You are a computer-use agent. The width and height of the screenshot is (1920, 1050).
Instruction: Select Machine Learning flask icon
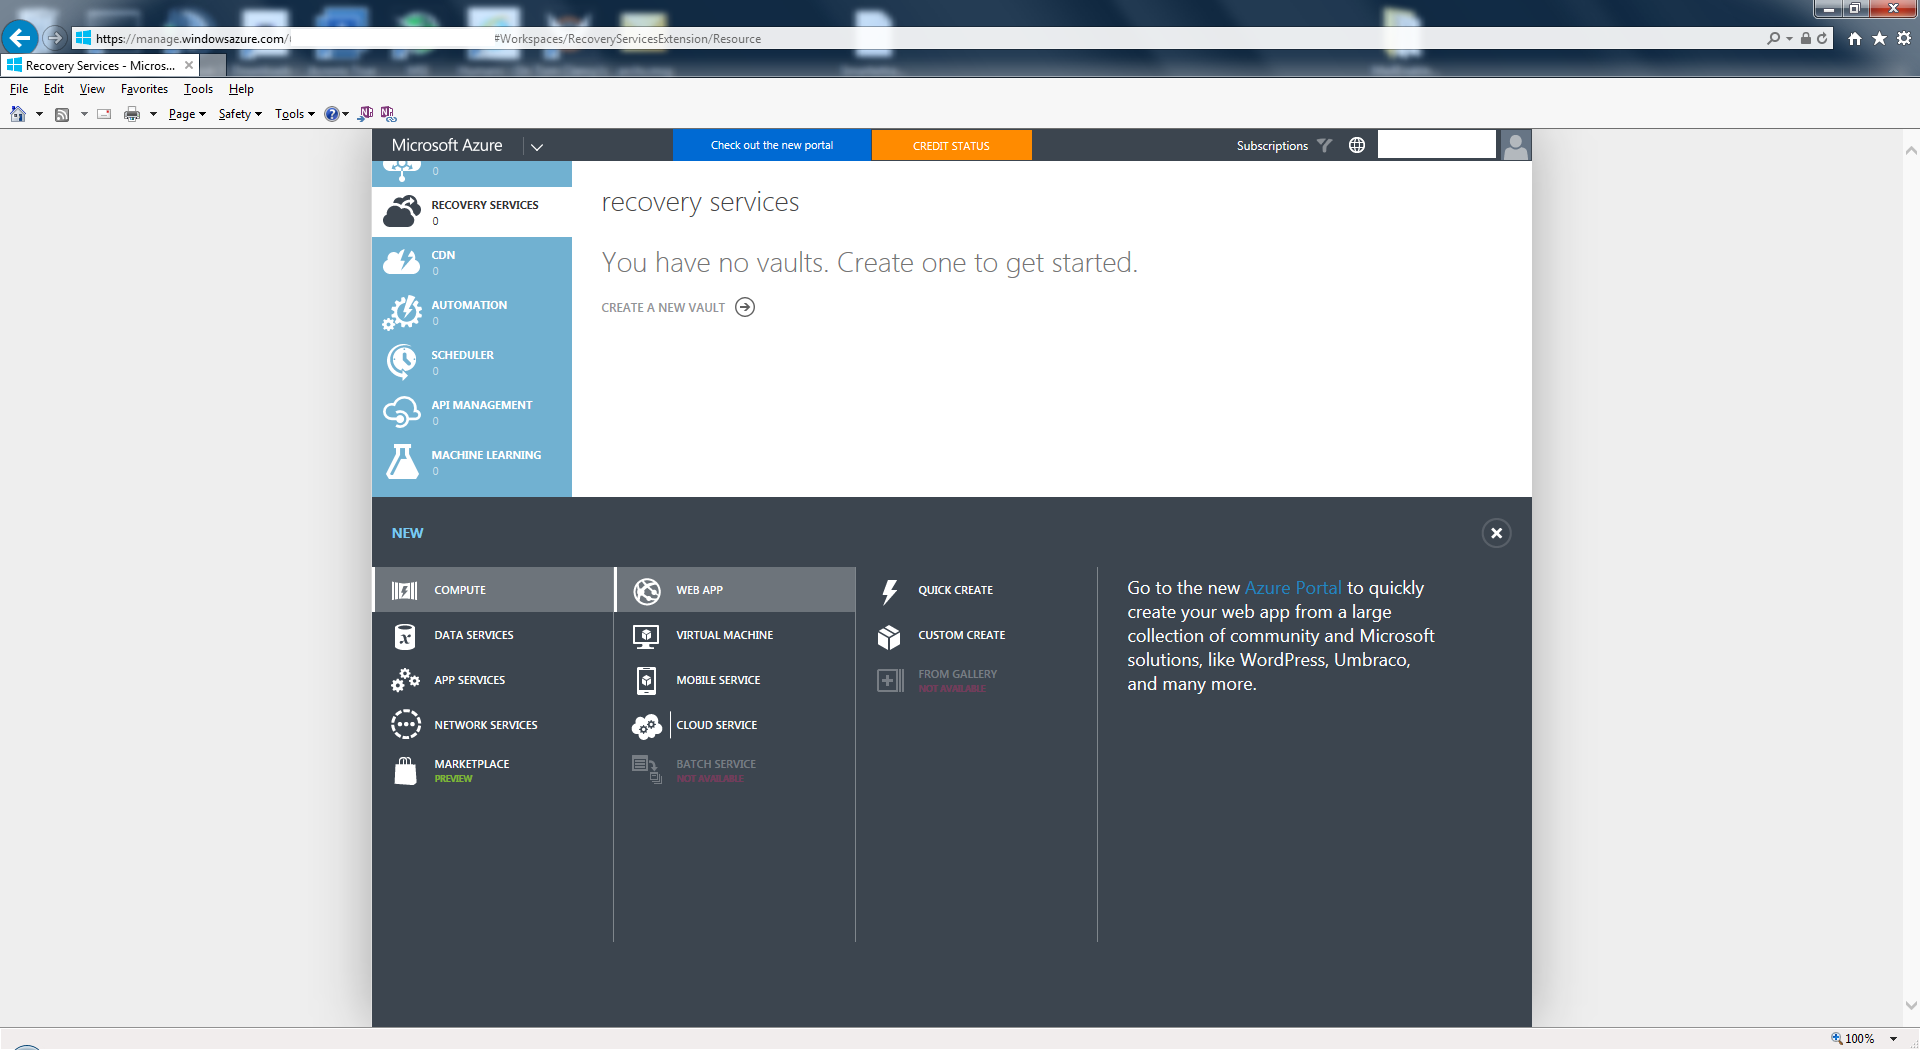coord(402,461)
